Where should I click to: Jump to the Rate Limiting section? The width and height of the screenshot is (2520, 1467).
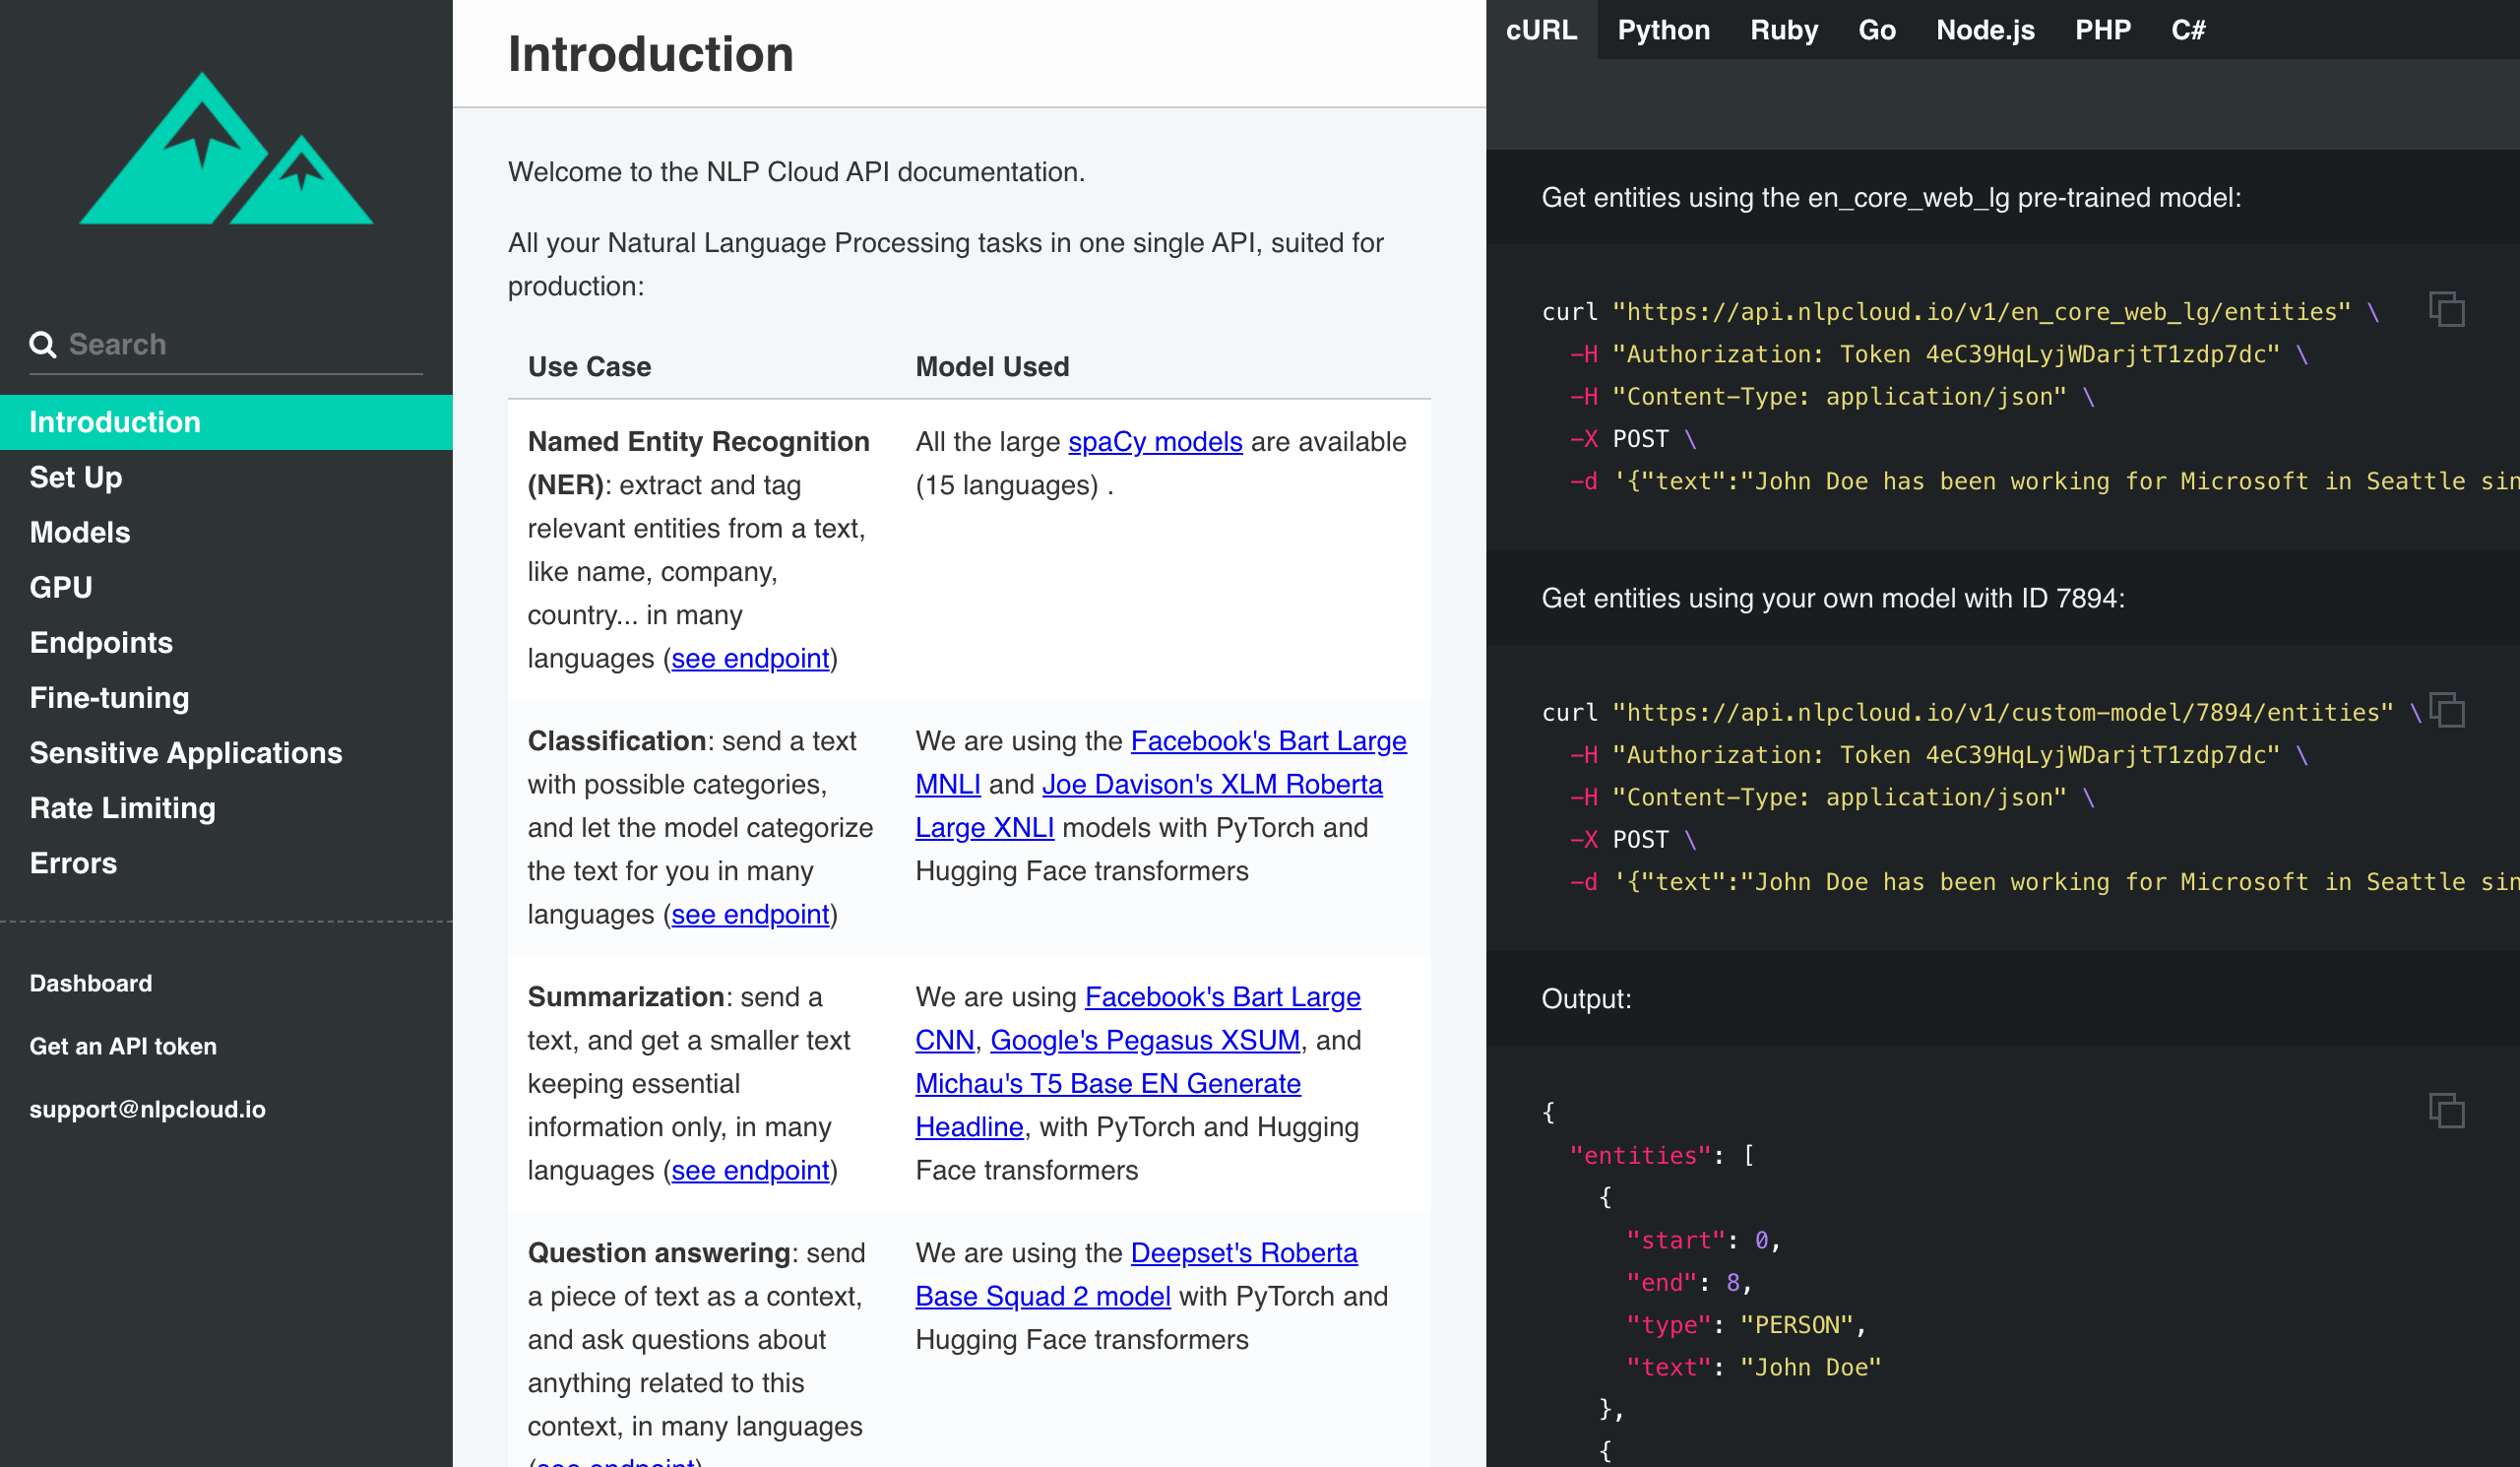point(226,807)
